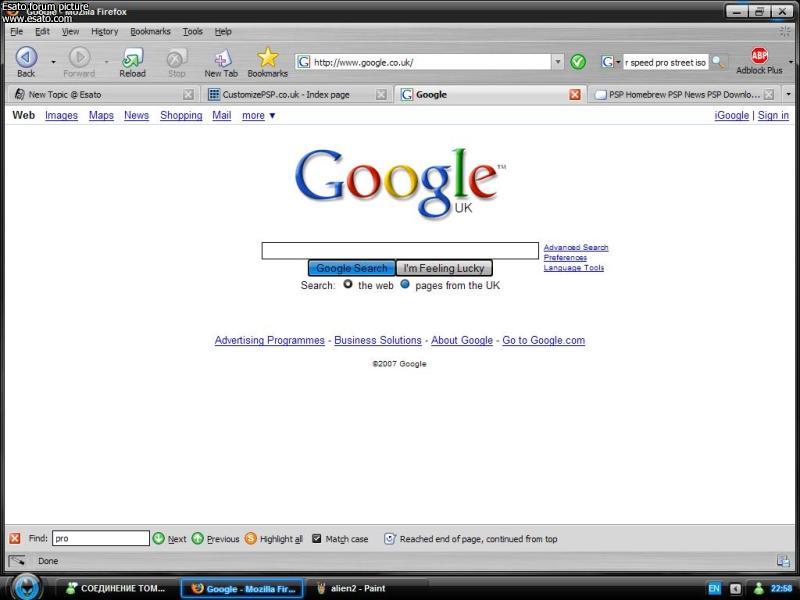The height and width of the screenshot is (600, 800).
Task: Open the search engine selector dropdown arrow
Action: [618, 62]
